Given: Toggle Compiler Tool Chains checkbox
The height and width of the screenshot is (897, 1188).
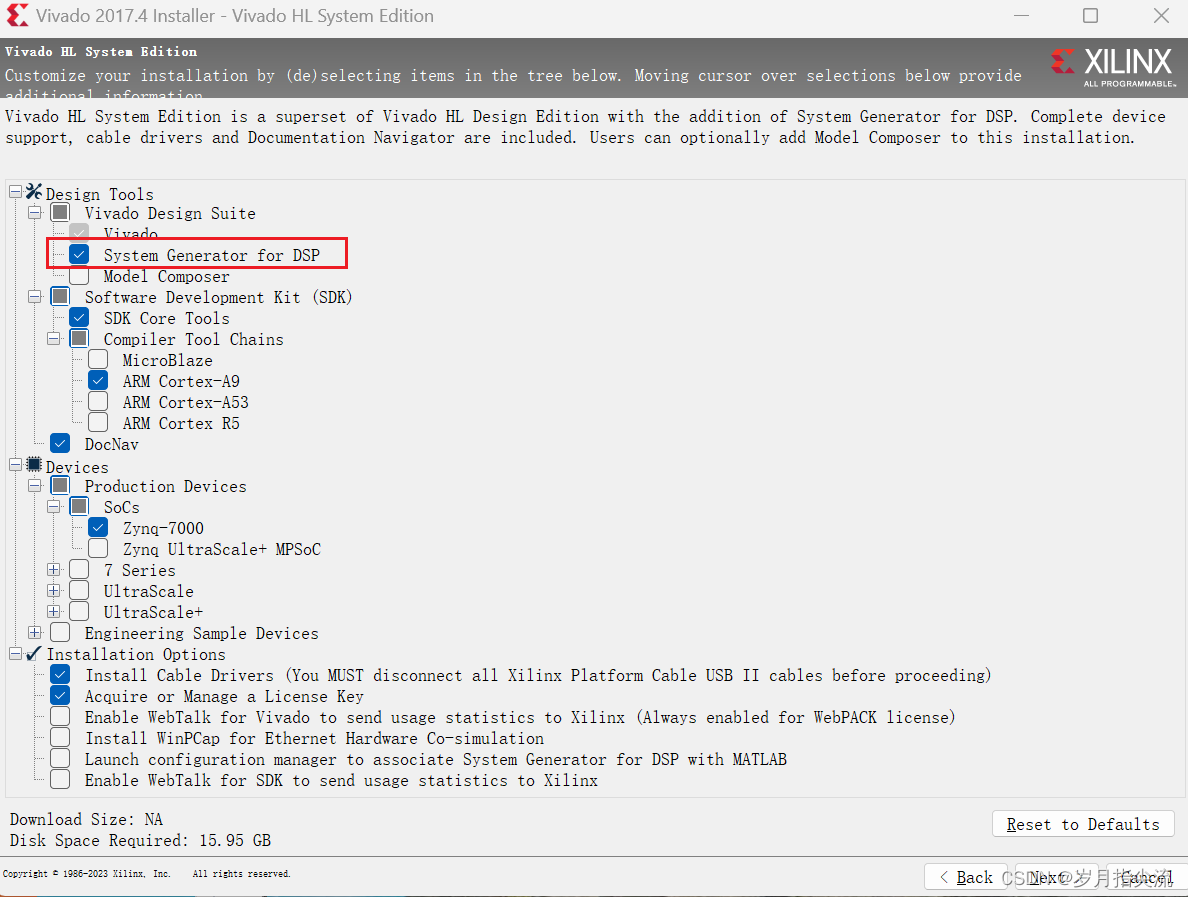Looking at the screenshot, I should (x=79, y=339).
